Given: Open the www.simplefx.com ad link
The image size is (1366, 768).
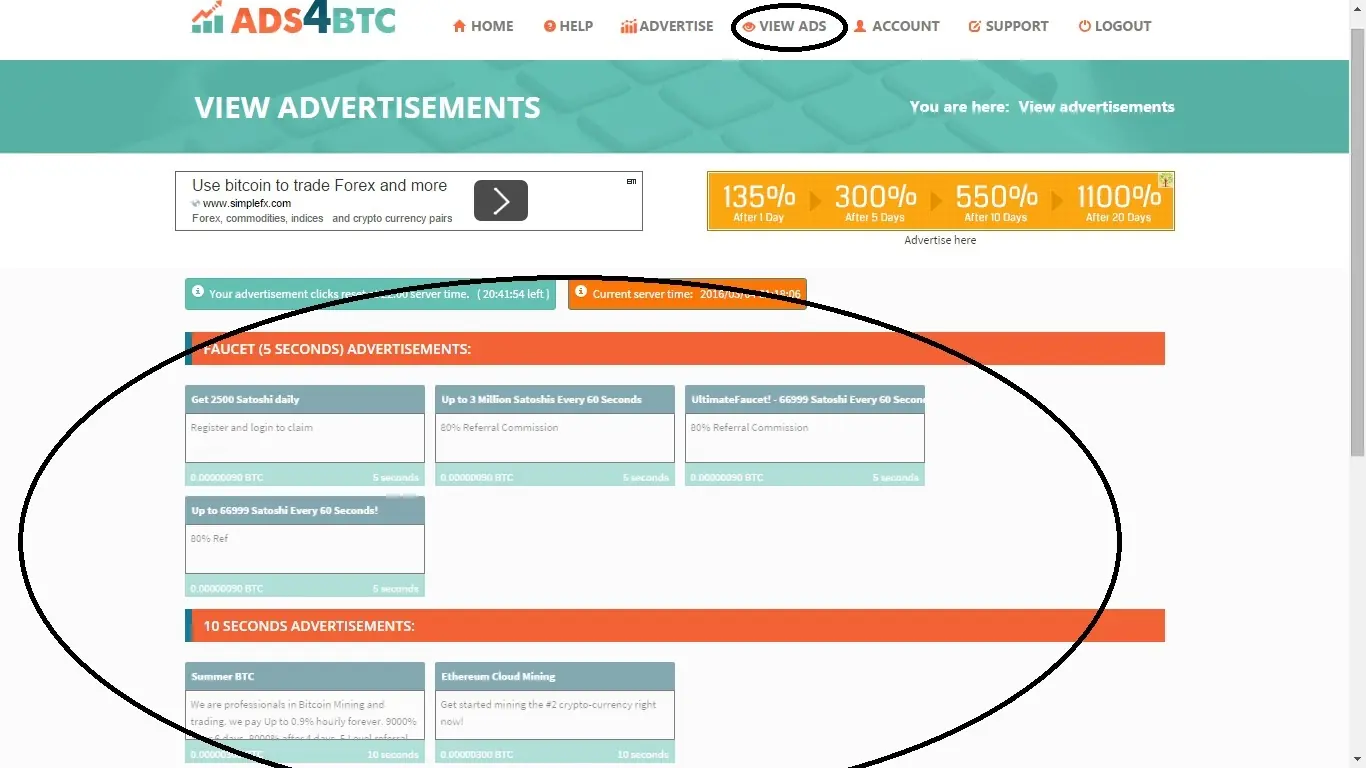Looking at the screenshot, I should (x=247, y=203).
